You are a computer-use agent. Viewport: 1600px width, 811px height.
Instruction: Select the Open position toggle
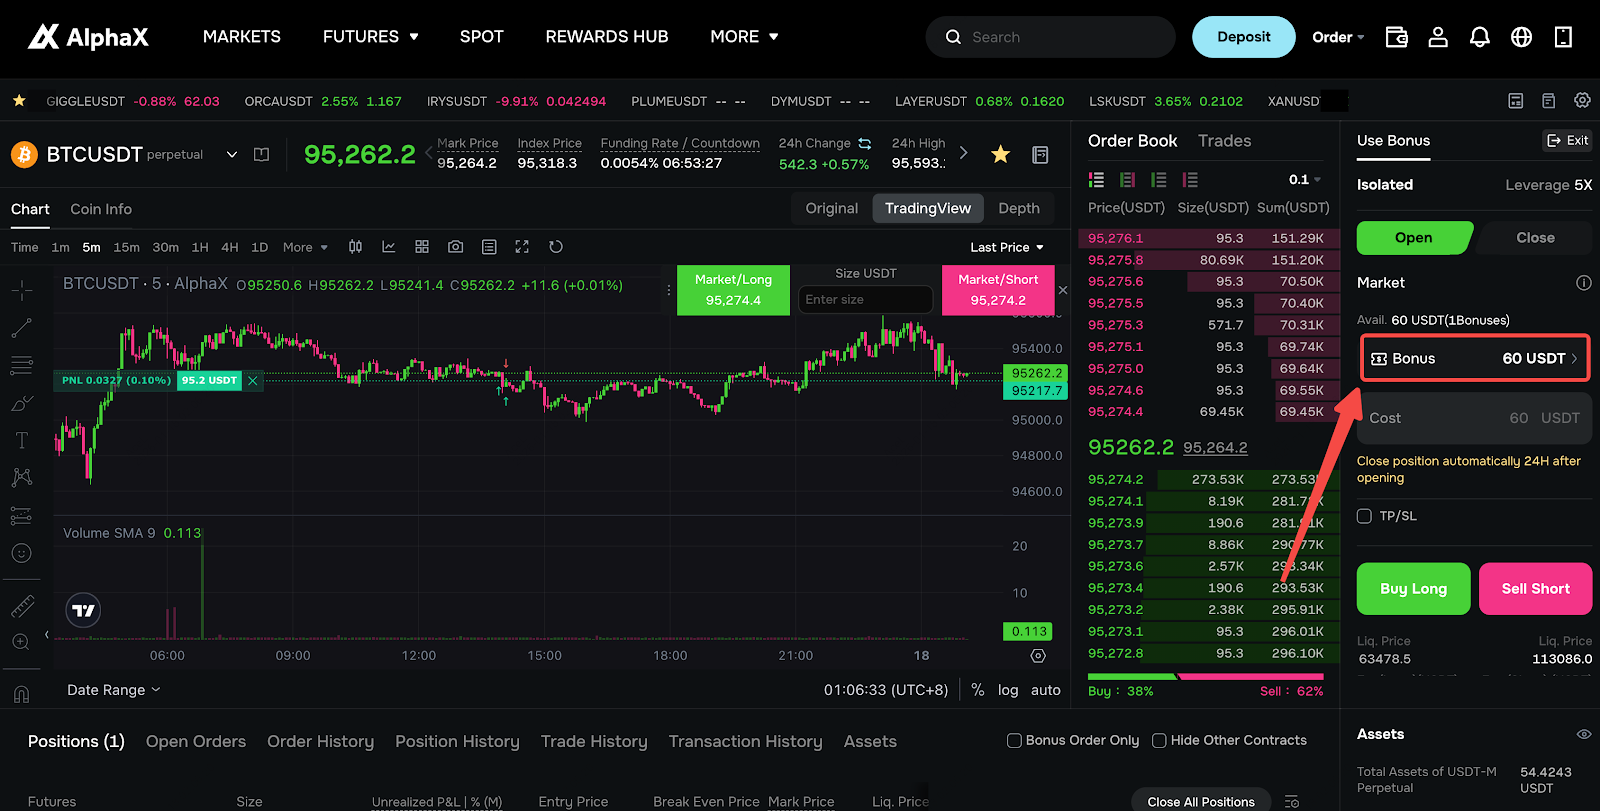(1414, 238)
